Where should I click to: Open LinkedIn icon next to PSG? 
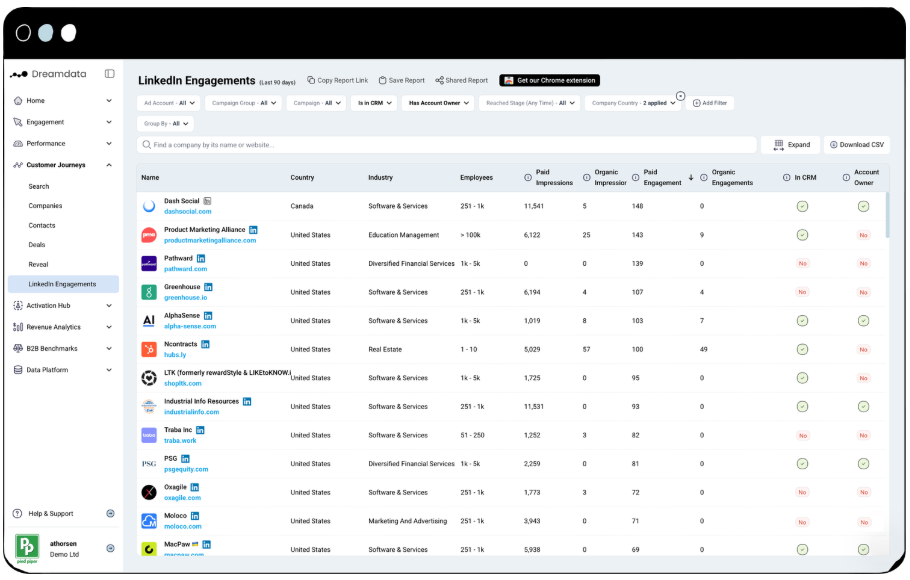coord(185,459)
